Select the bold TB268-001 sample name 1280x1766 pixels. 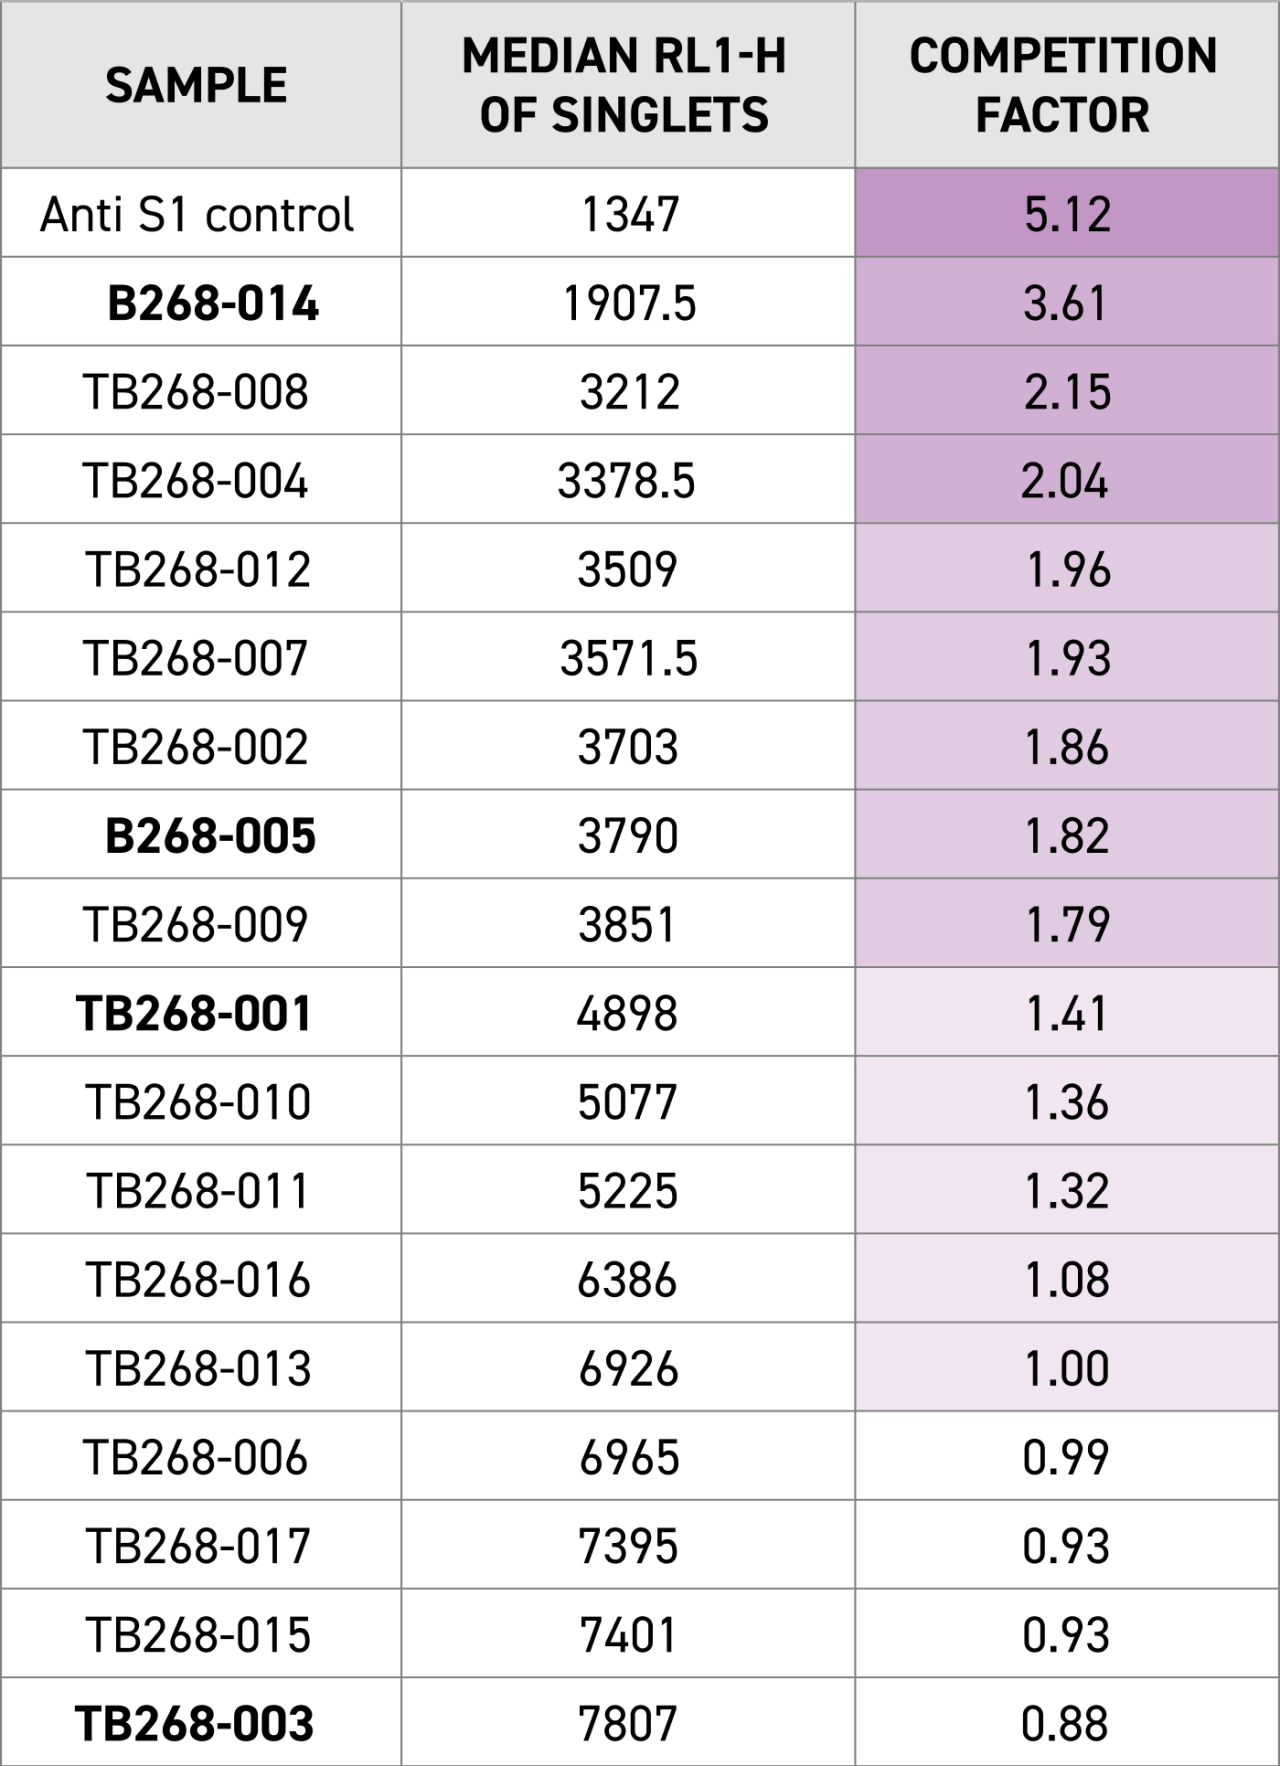(x=194, y=1013)
